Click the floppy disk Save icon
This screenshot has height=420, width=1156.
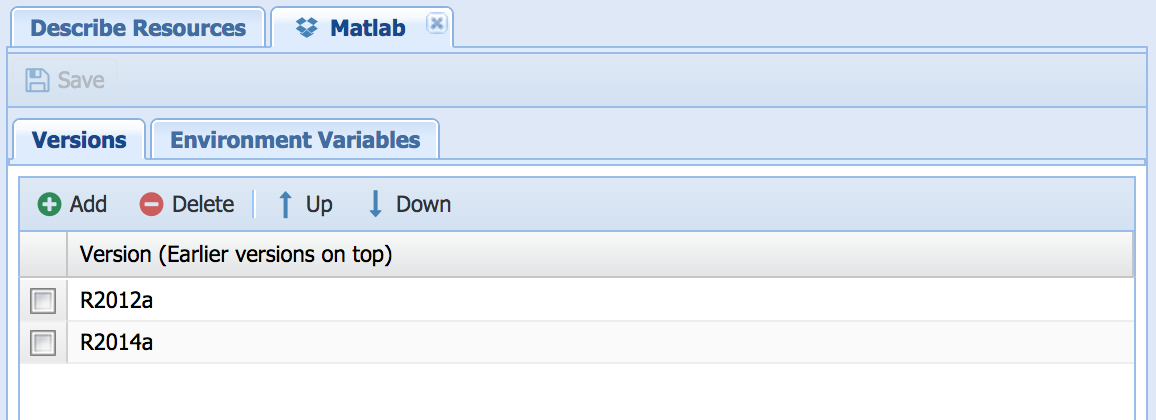point(37,80)
